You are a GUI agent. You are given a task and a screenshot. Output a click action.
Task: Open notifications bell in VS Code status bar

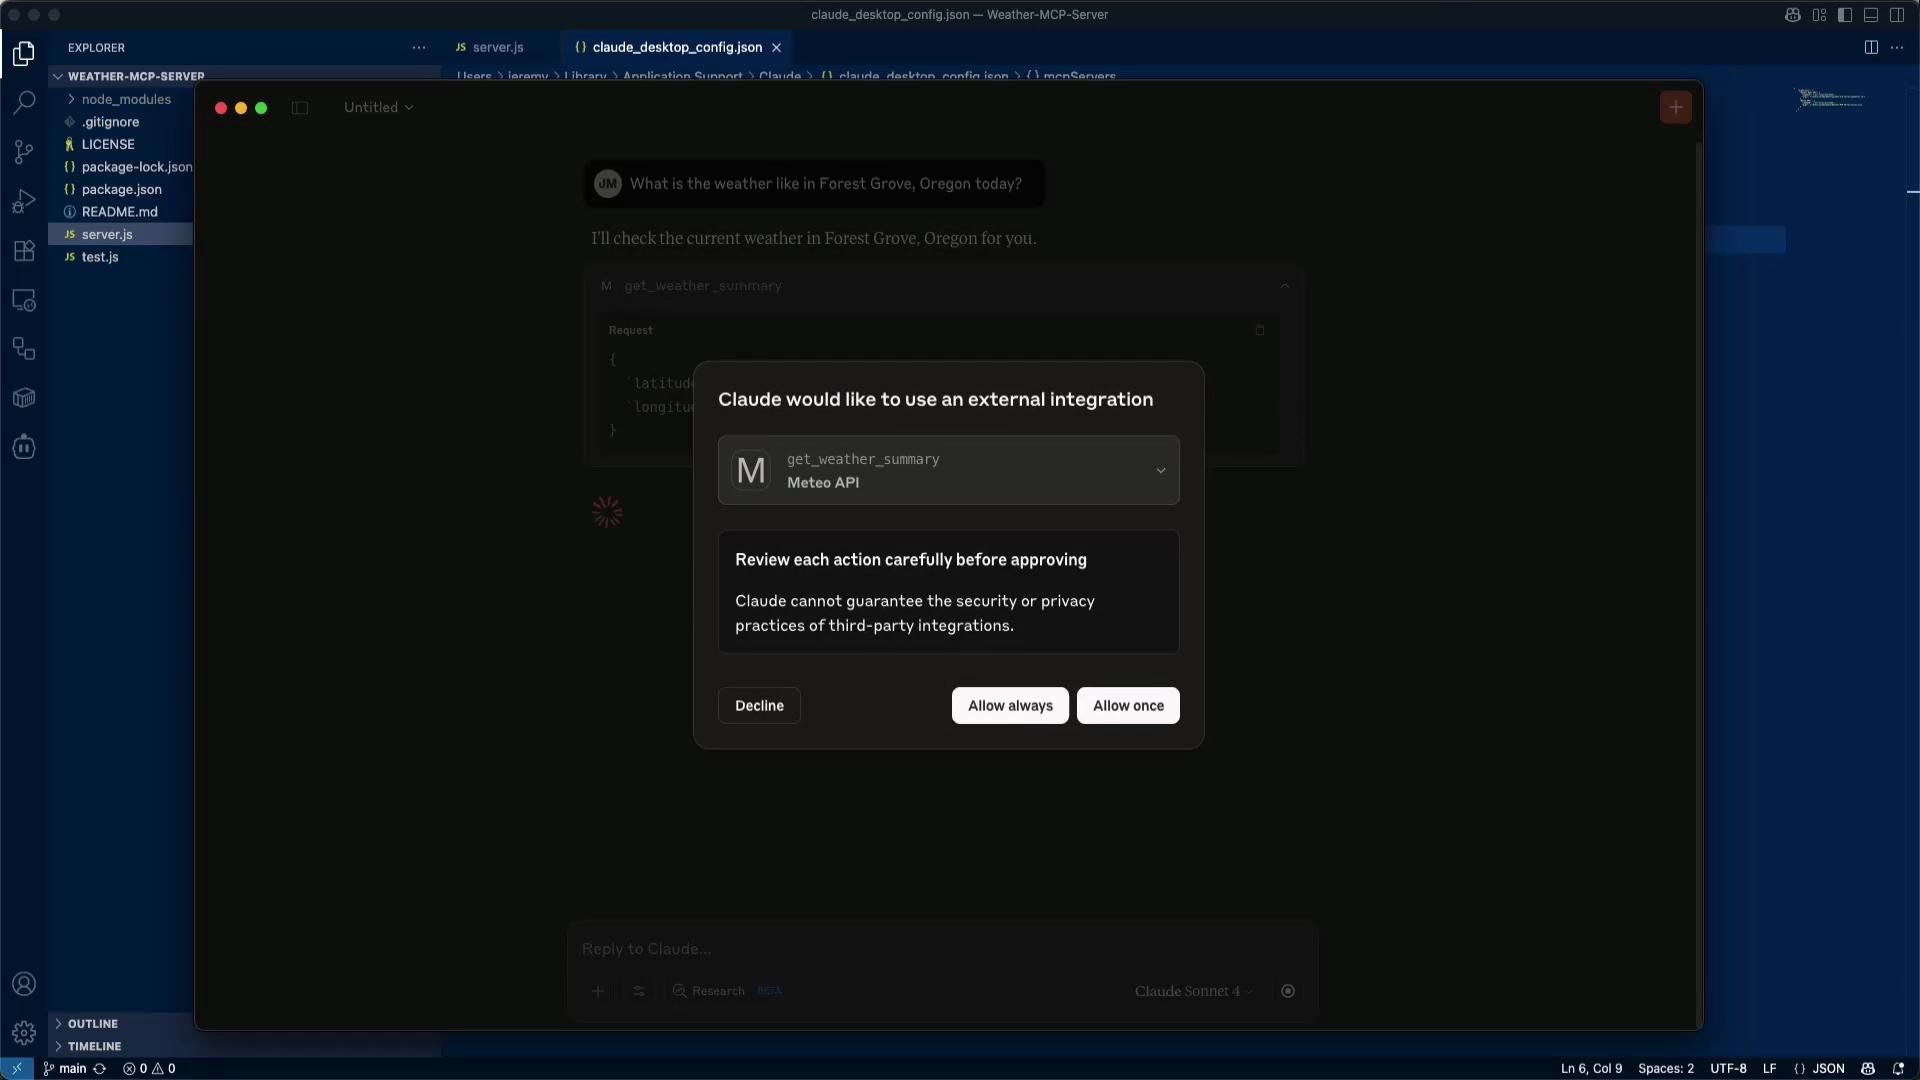1898,1068
